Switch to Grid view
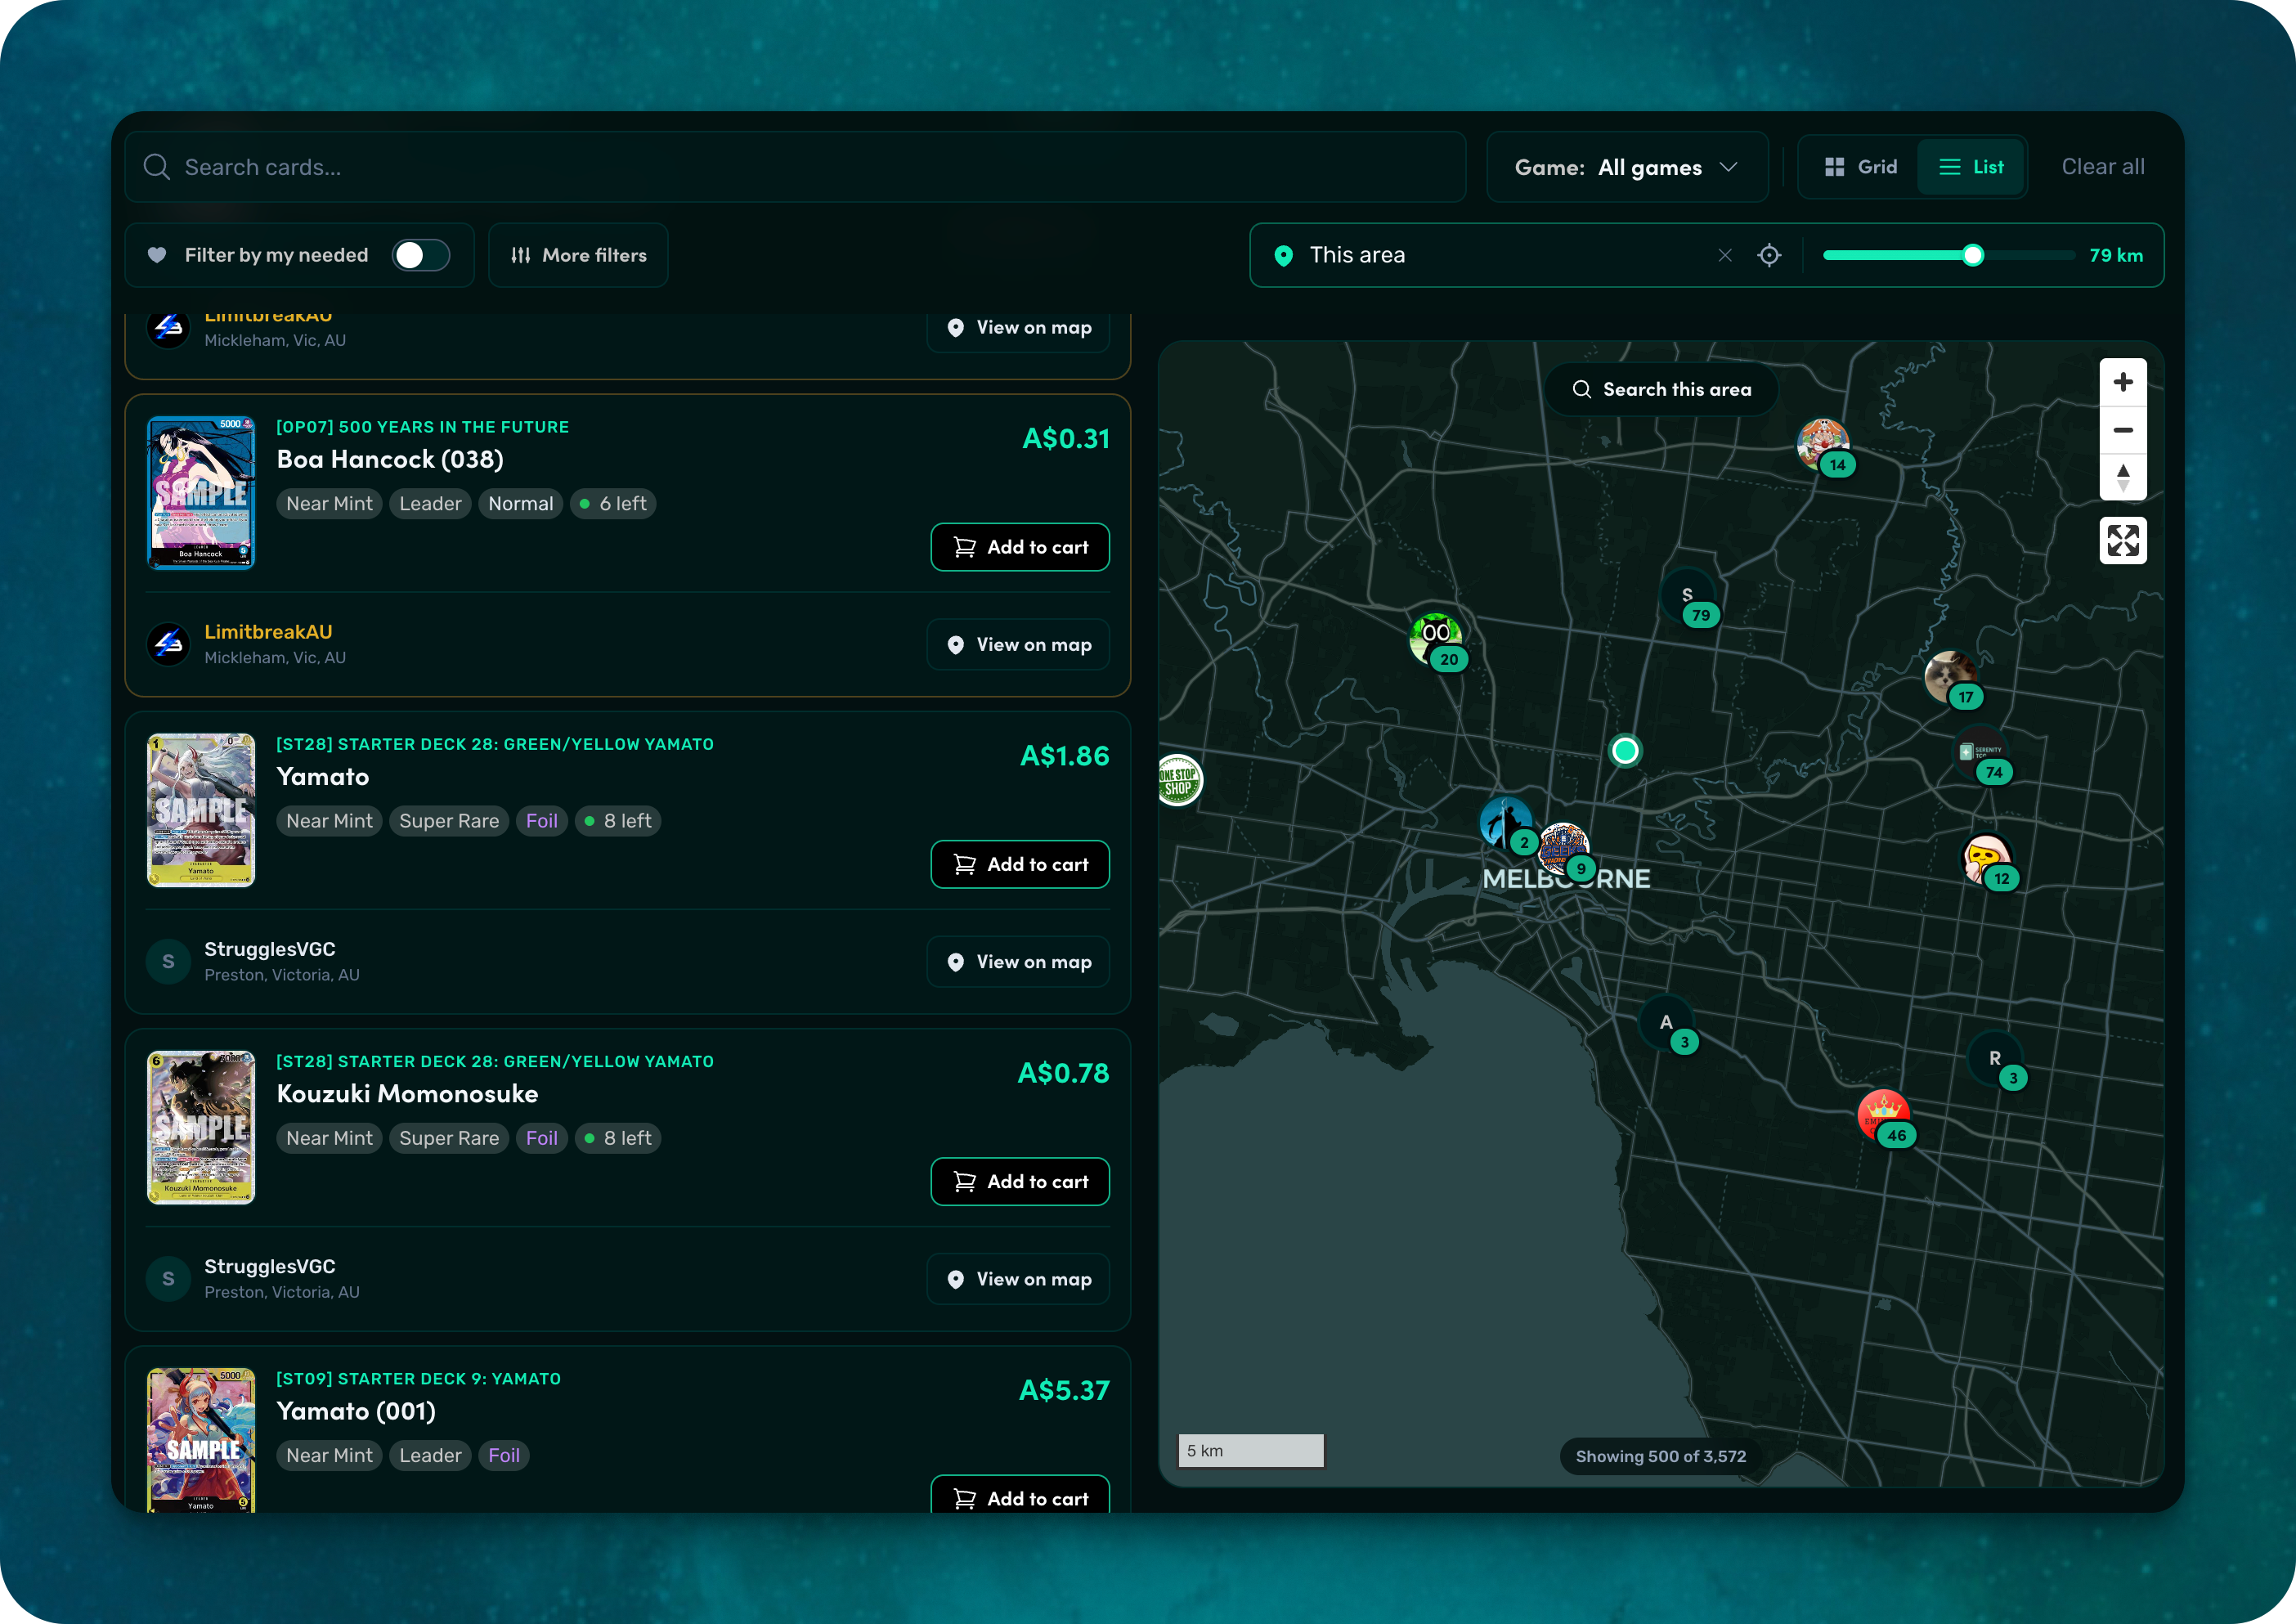Image resolution: width=2296 pixels, height=1624 pixels. point(1860,167)
